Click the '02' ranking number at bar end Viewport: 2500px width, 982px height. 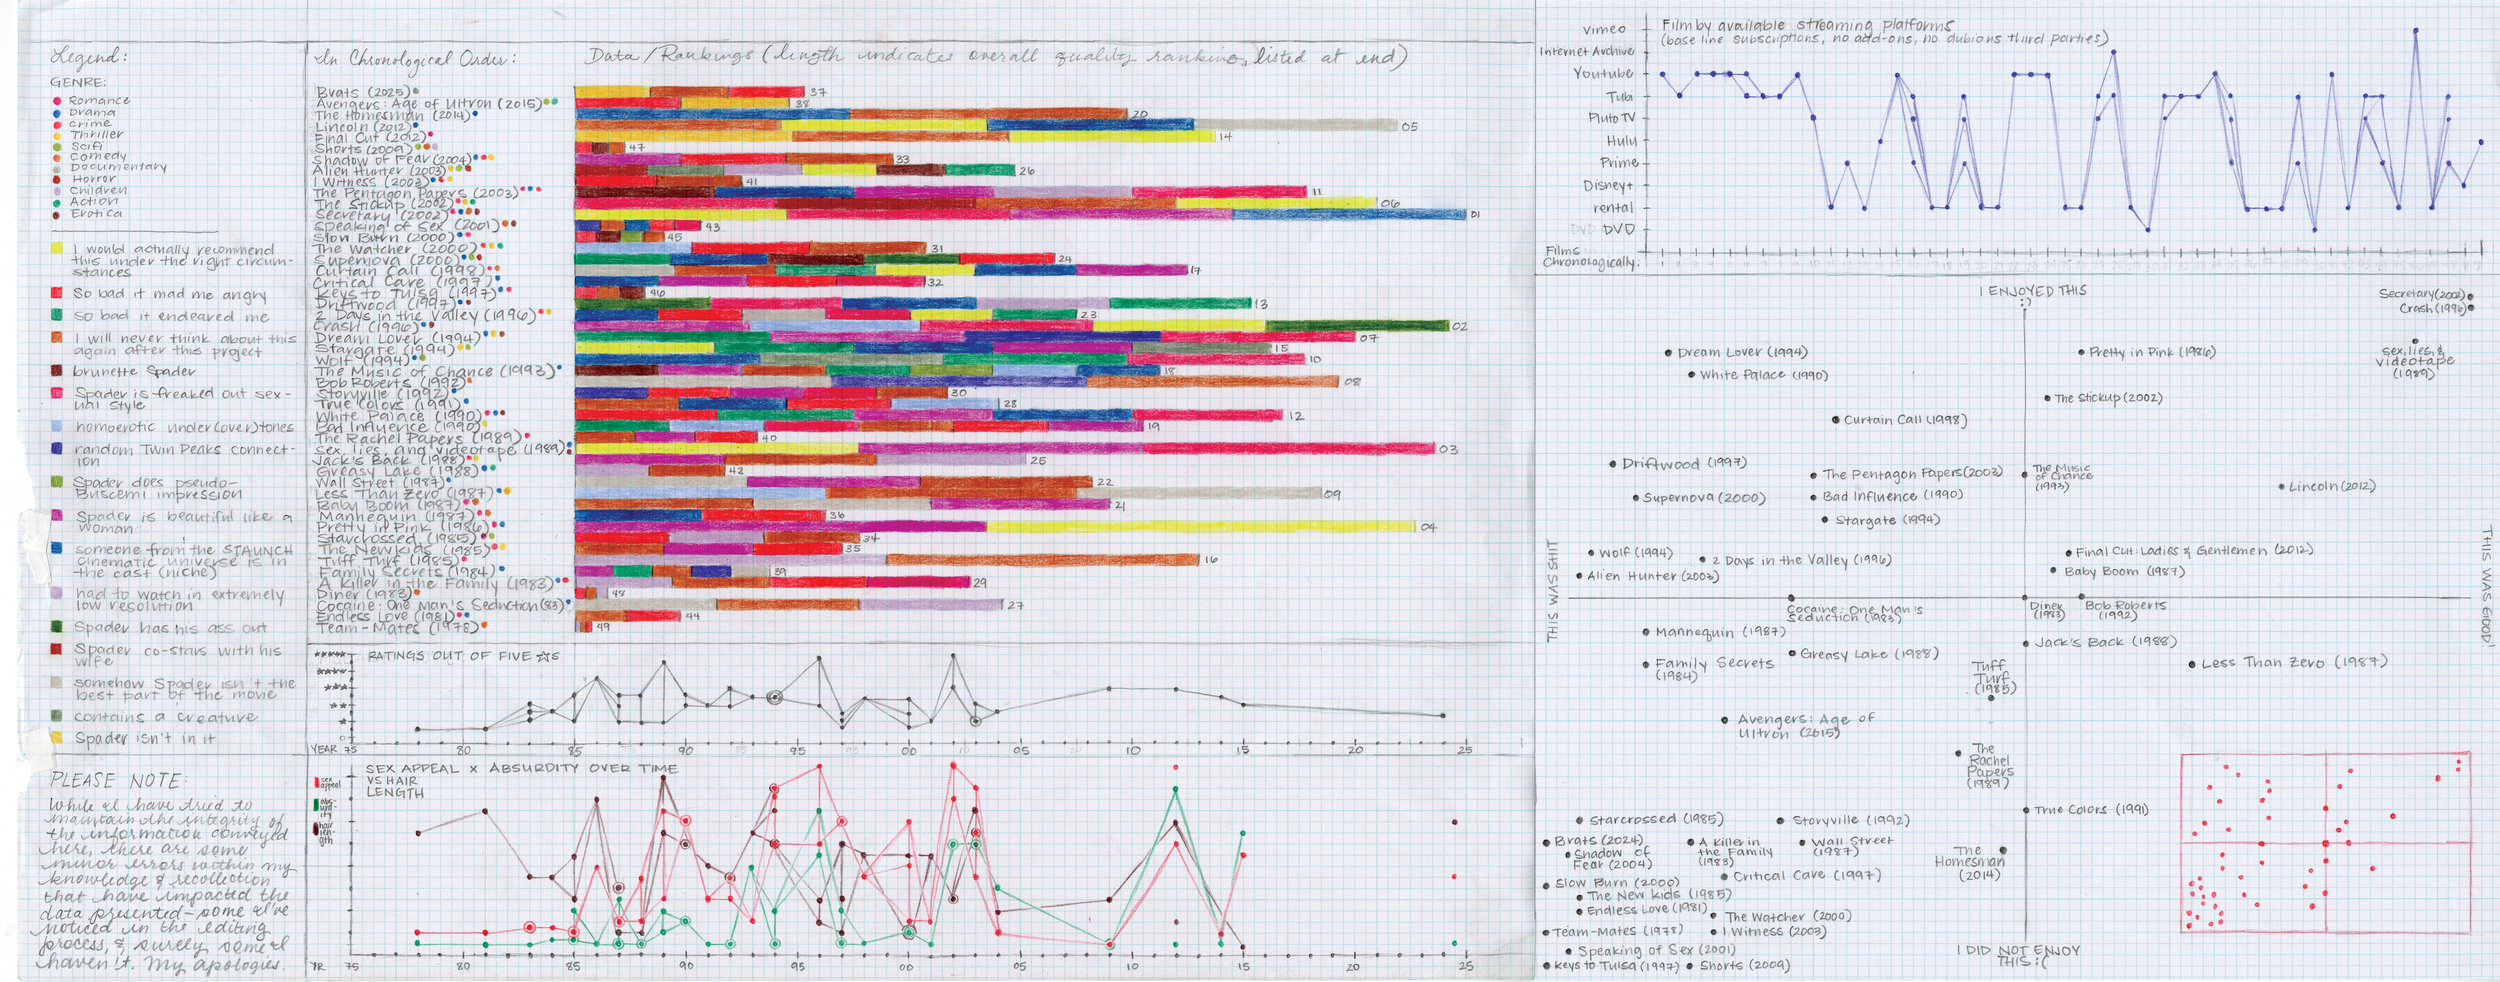pyautogui.click(x=1460, y=326)
